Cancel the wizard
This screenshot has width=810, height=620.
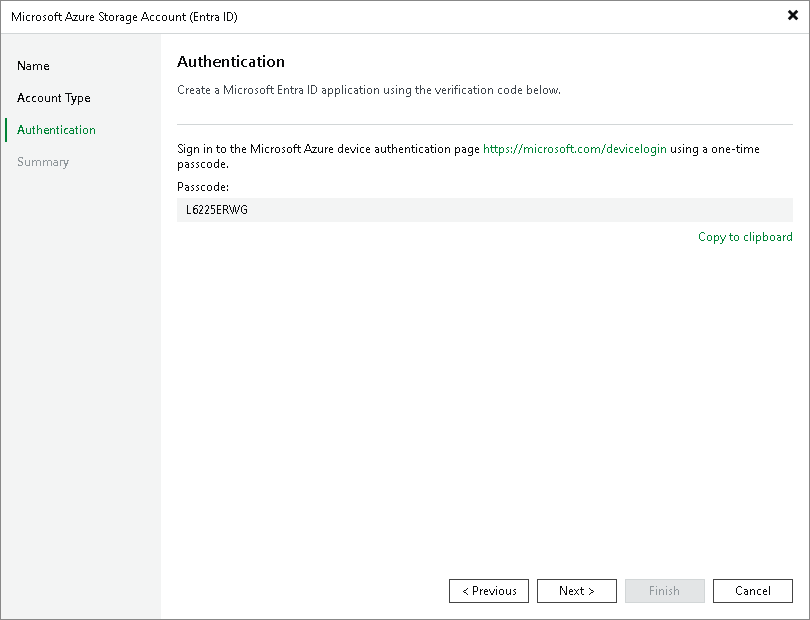[x=753, y=591]
